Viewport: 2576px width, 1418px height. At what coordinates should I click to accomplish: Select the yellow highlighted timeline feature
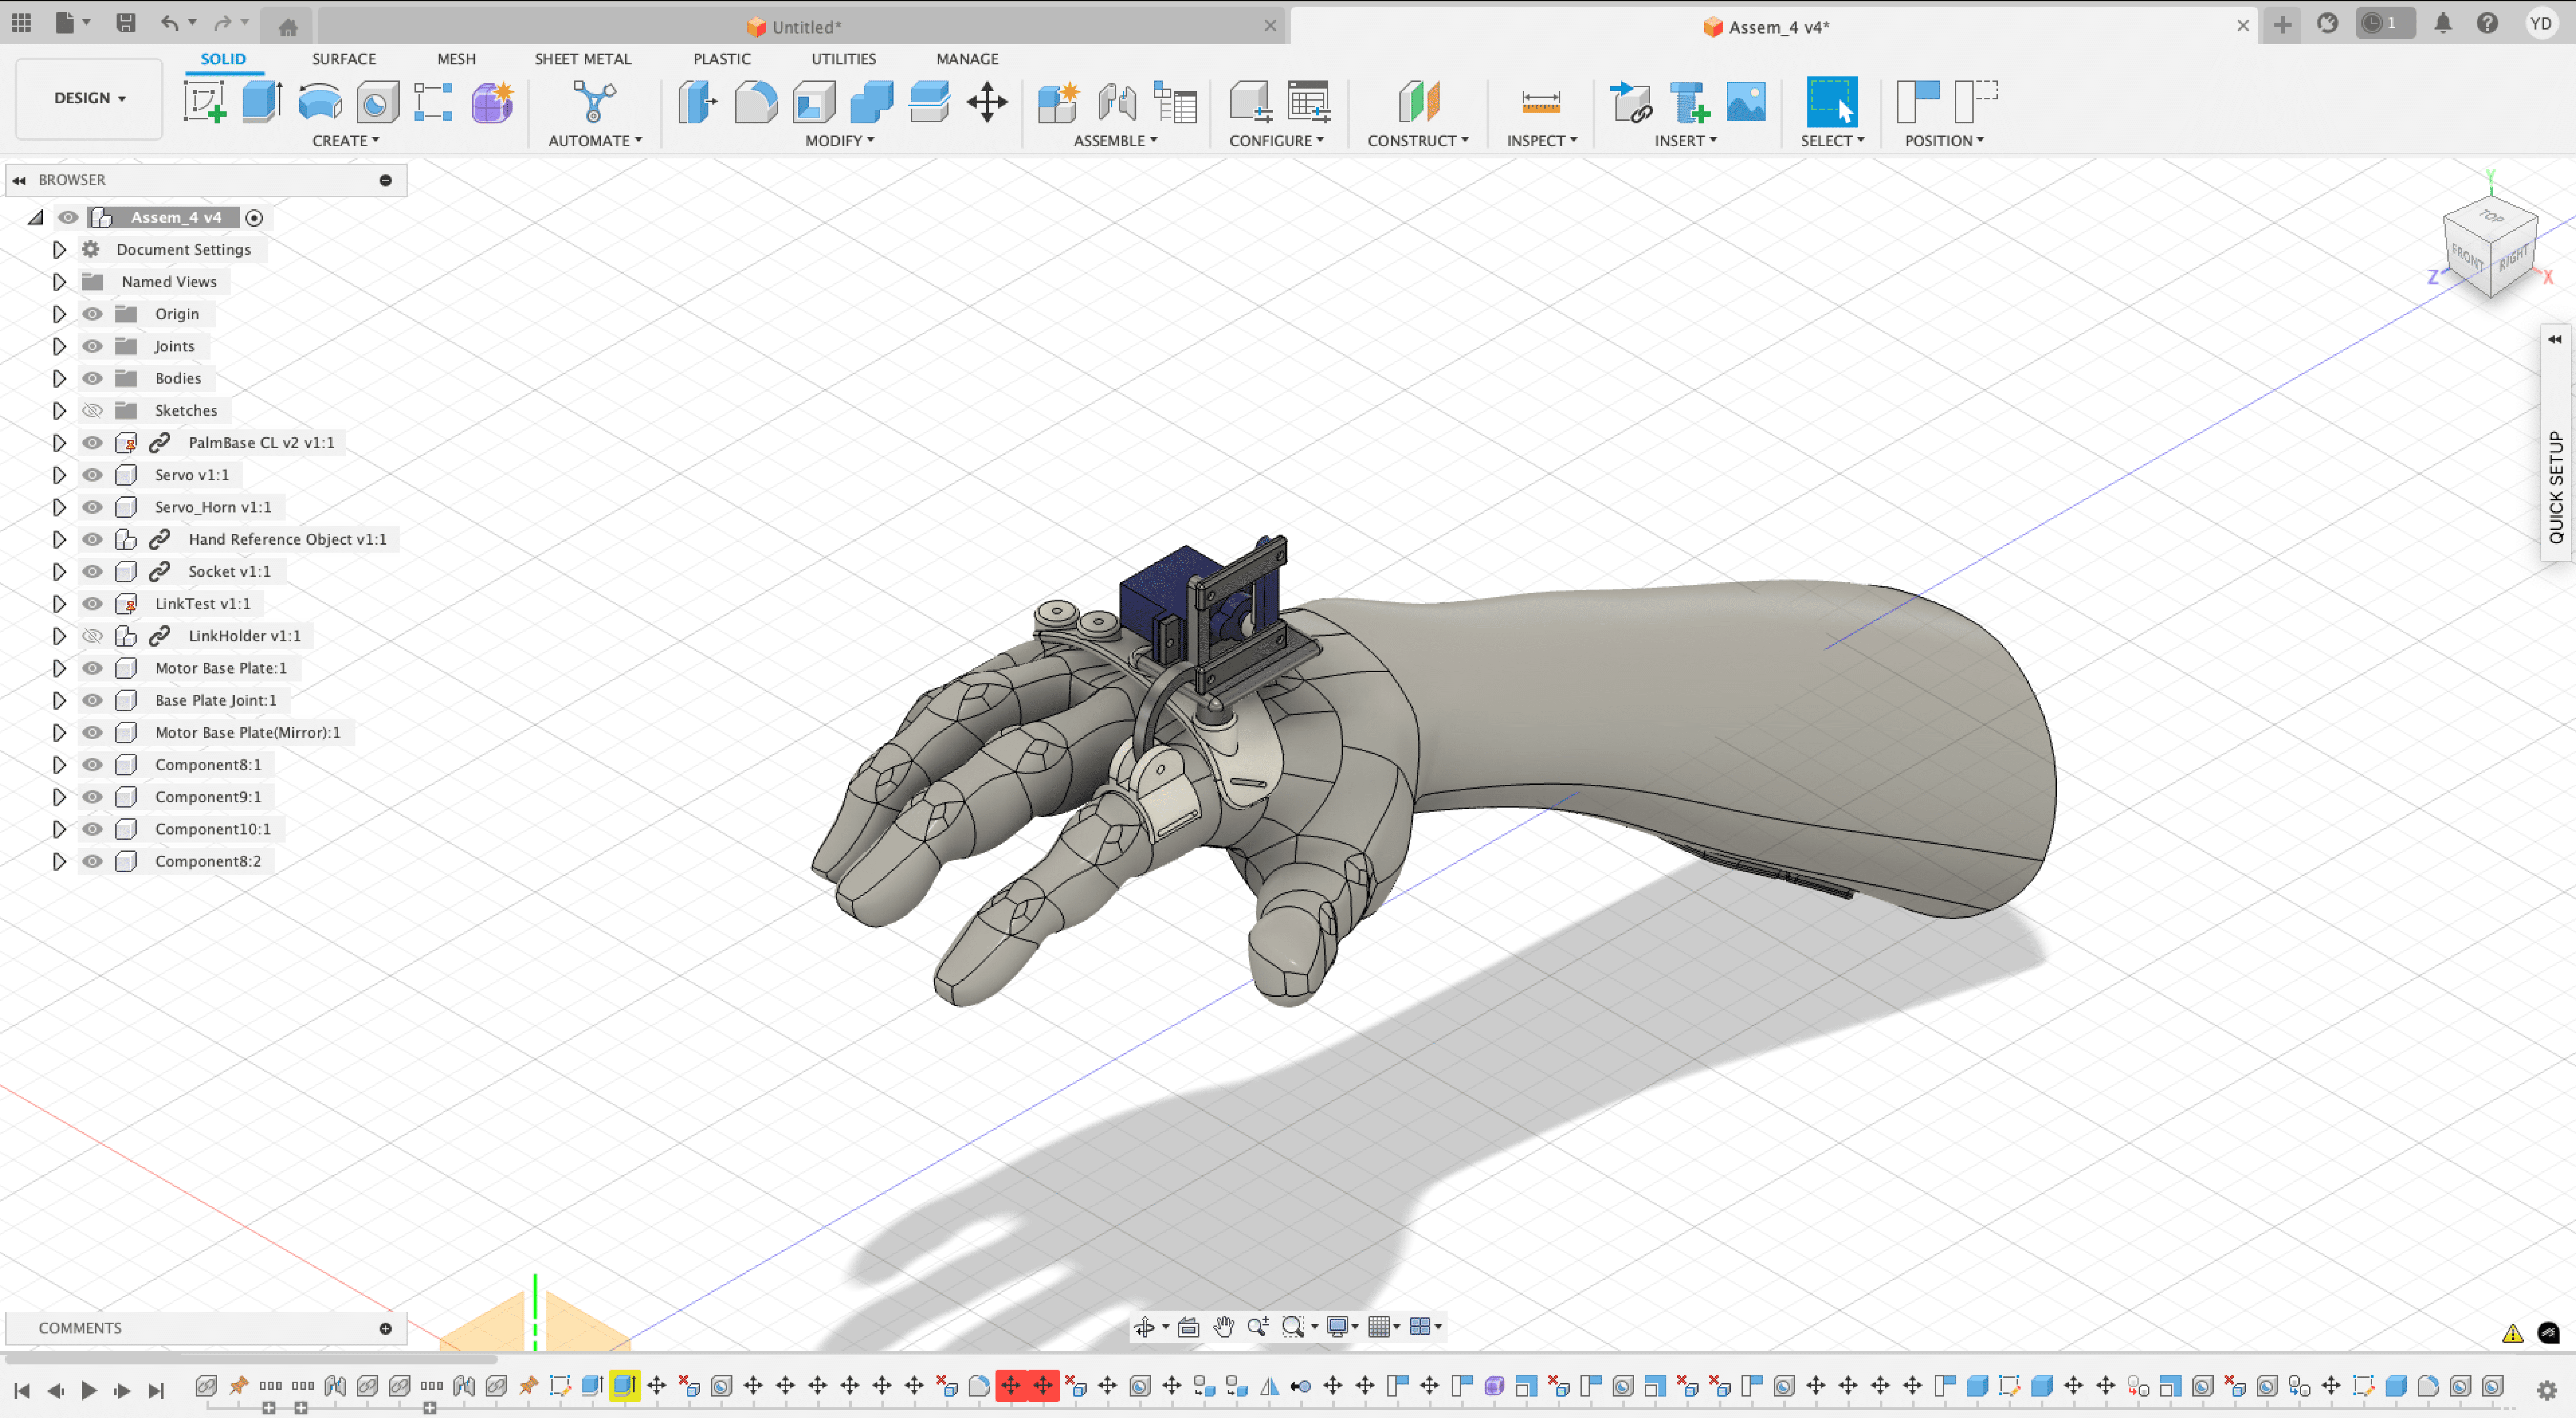[x=625, y=1386]
